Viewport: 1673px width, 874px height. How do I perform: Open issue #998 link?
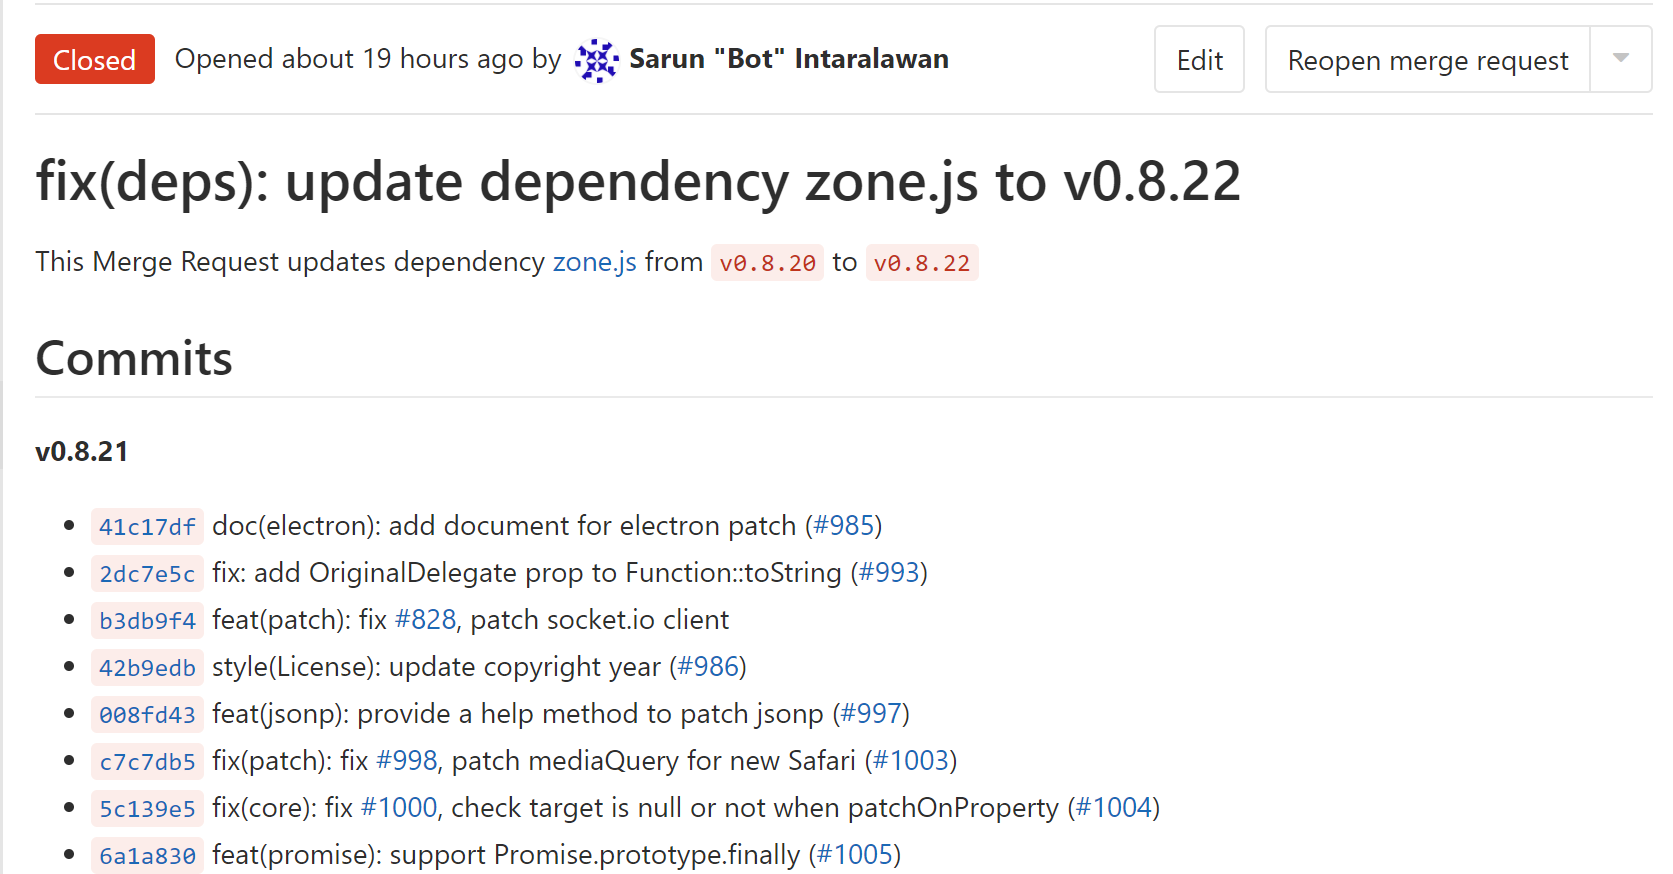tap(407, 761)
